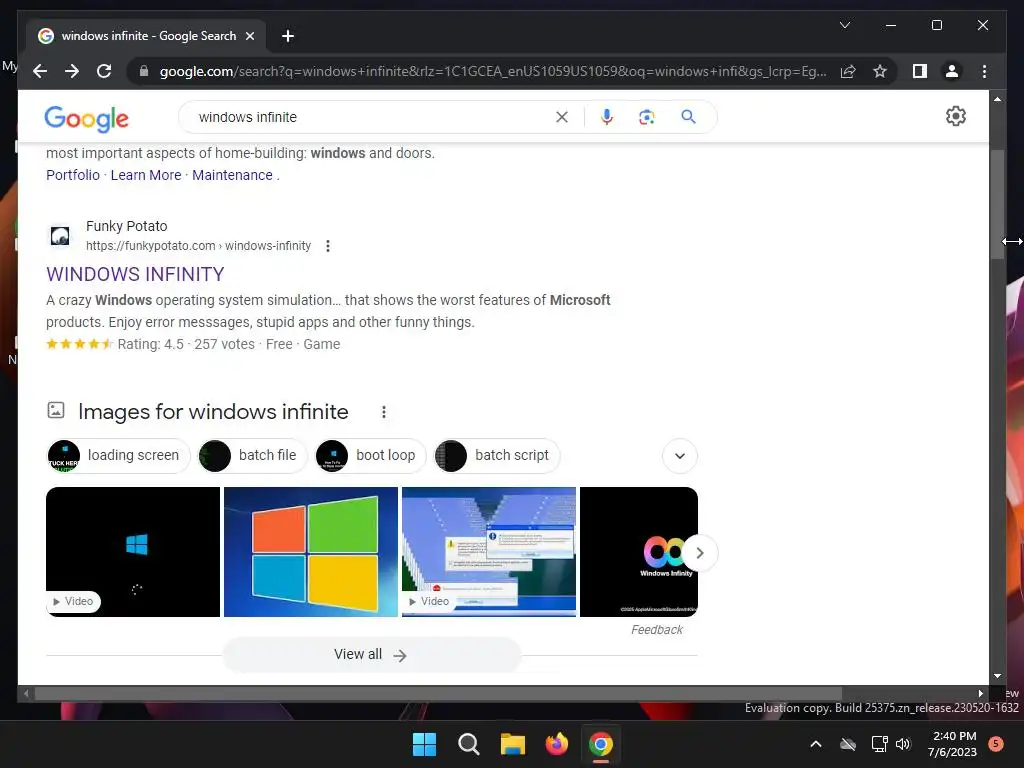The height and width of the screenshot is (768, 1024).
Task: Start voice search with microphone
Action: (x=607, y=117)
